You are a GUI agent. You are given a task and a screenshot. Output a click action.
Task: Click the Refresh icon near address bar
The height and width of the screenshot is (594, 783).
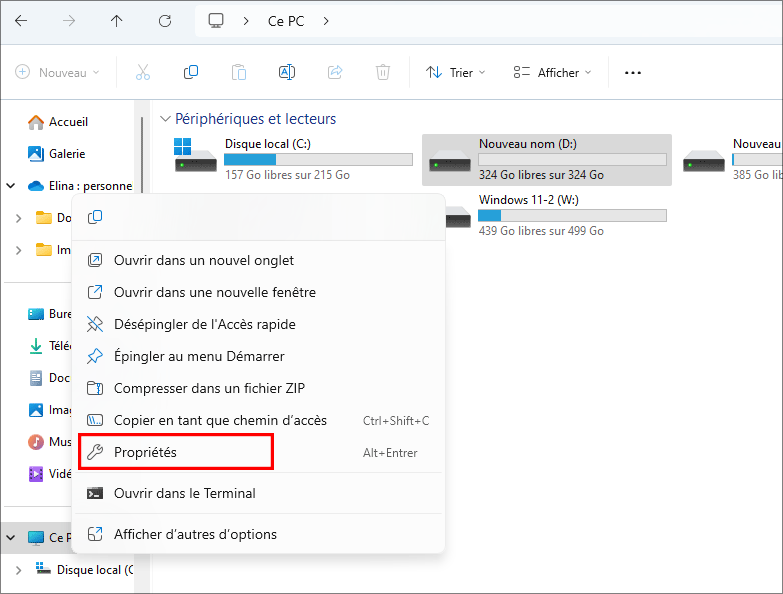coord(165,20)
